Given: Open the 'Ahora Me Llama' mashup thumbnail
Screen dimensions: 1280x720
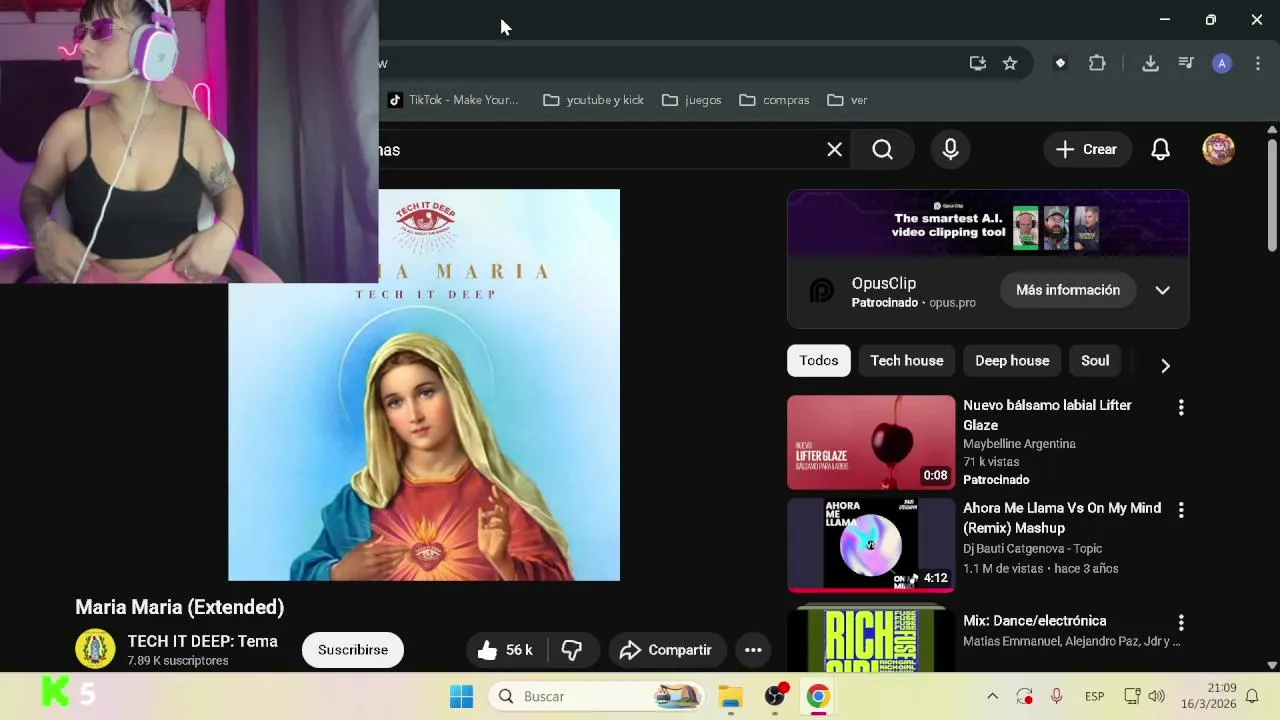Looking at the screenshot, I should coord(871,545).
